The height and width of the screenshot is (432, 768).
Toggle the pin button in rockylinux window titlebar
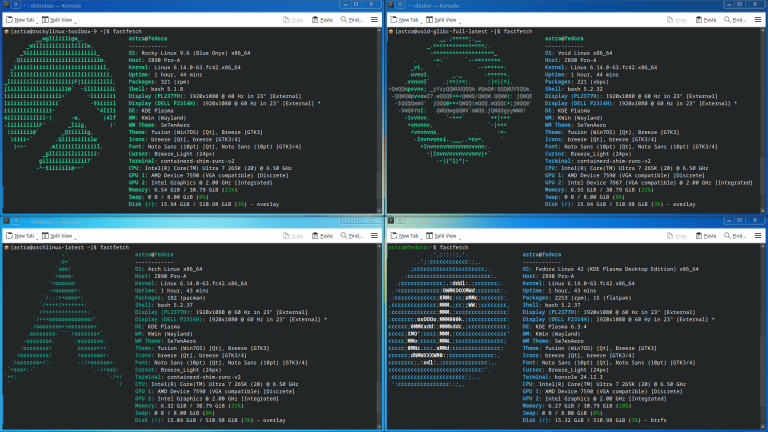[16, 4]
